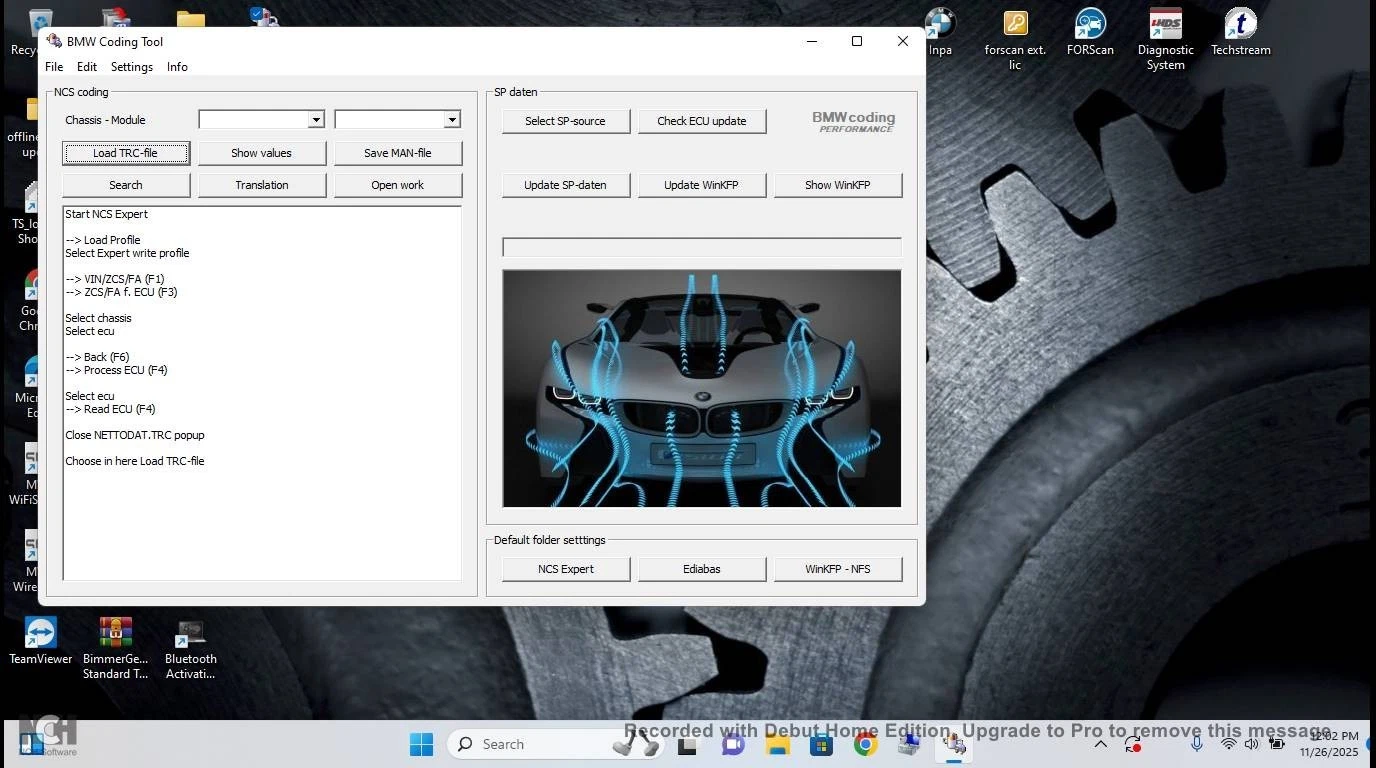Click the SP daten progress bar
This screenshot has width=1376, height=768.
click(702, 247)
